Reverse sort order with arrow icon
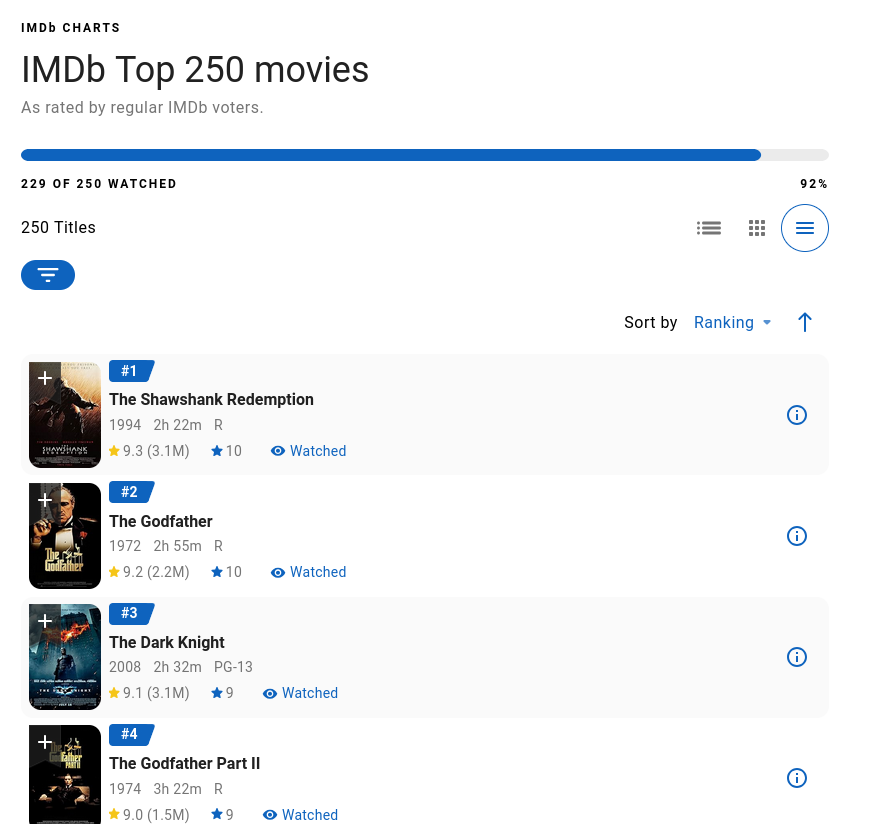Screen dimensions: 869x824 [805, 322]
